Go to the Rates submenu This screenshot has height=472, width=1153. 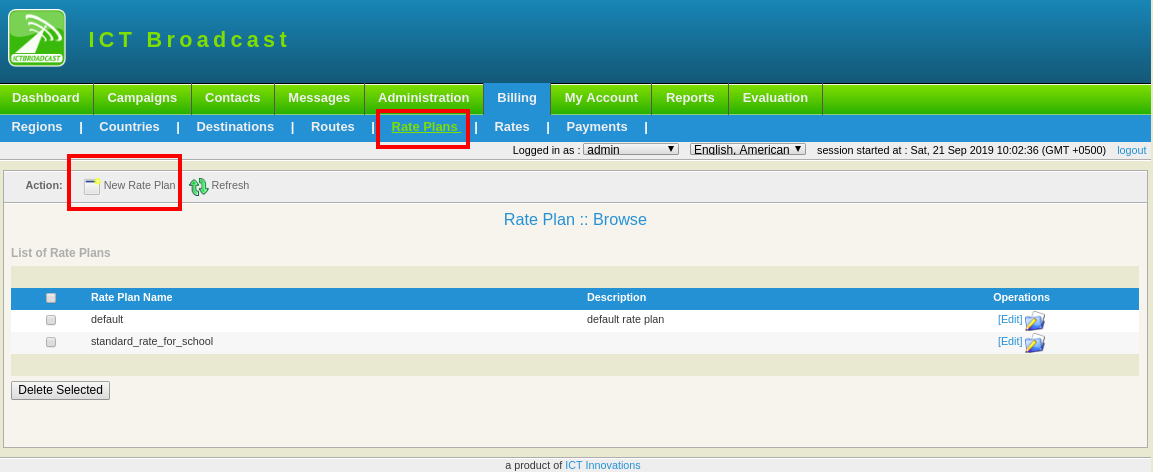(x=512, y=127)
